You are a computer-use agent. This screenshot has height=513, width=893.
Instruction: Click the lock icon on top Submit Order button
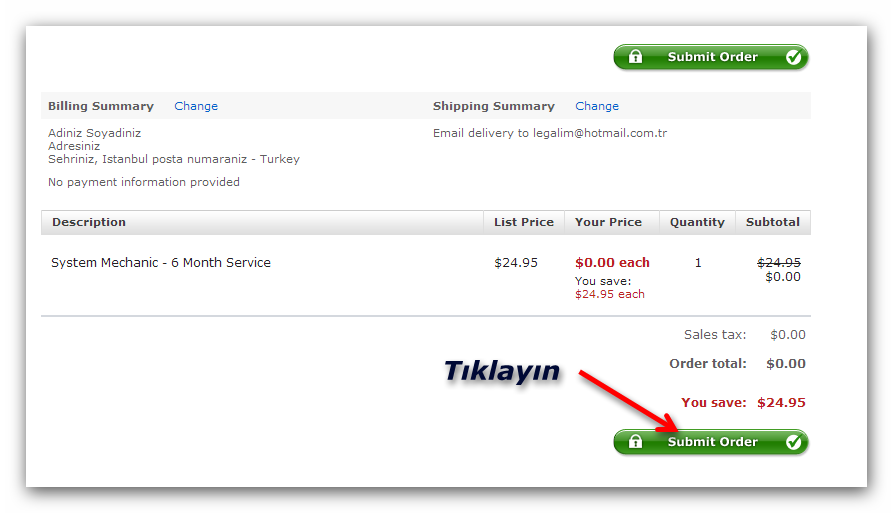635,57
